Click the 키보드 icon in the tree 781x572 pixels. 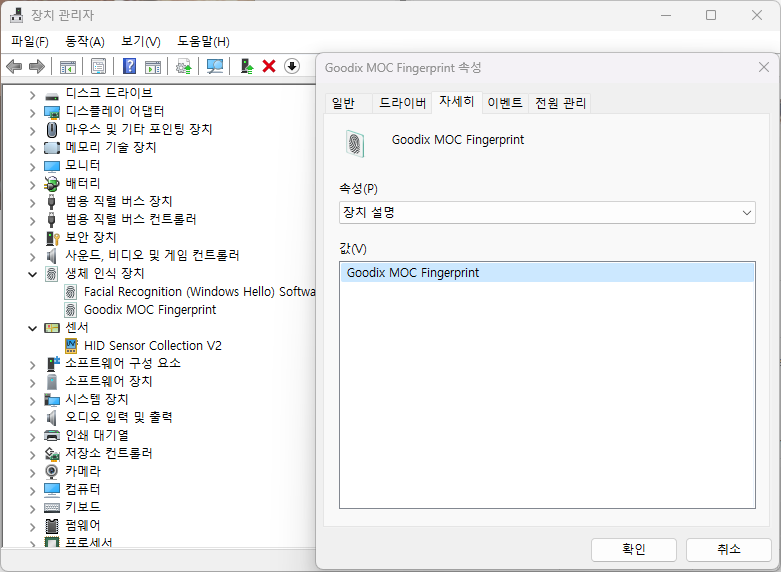pos(52,507)
